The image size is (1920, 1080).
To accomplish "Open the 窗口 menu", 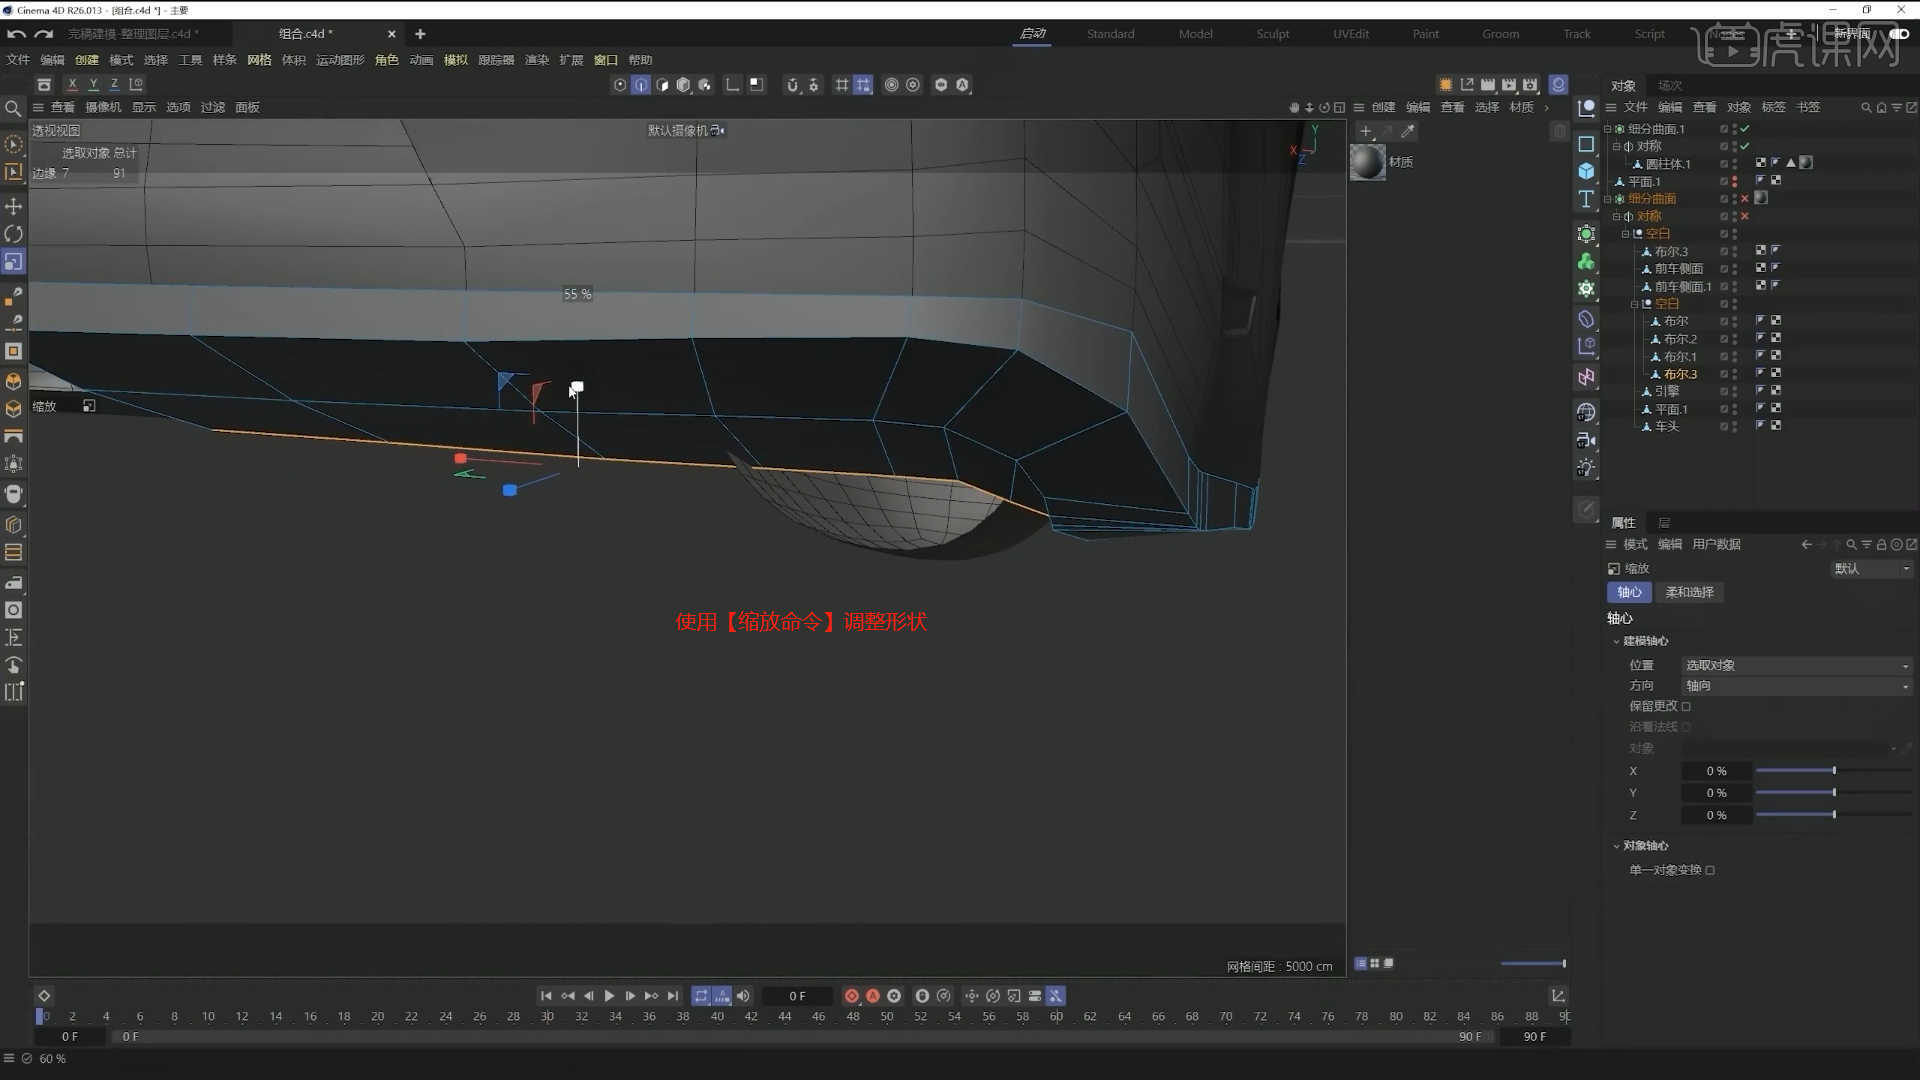I will coord(606,60).
